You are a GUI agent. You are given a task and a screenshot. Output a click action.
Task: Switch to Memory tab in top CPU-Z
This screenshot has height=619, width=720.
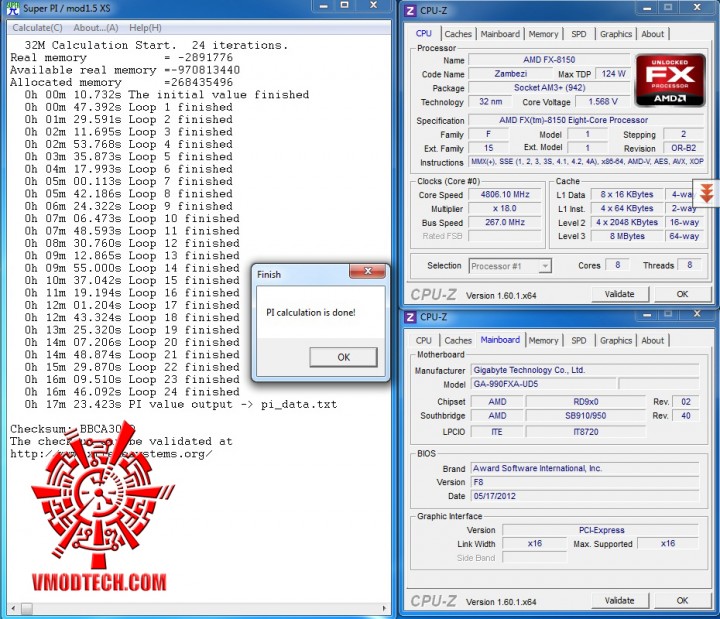[543, 34]
